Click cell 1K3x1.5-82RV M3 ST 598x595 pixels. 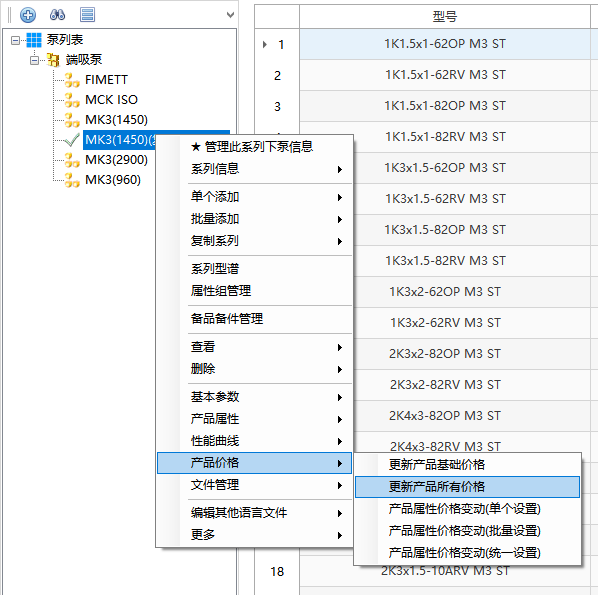click(445, 261)
